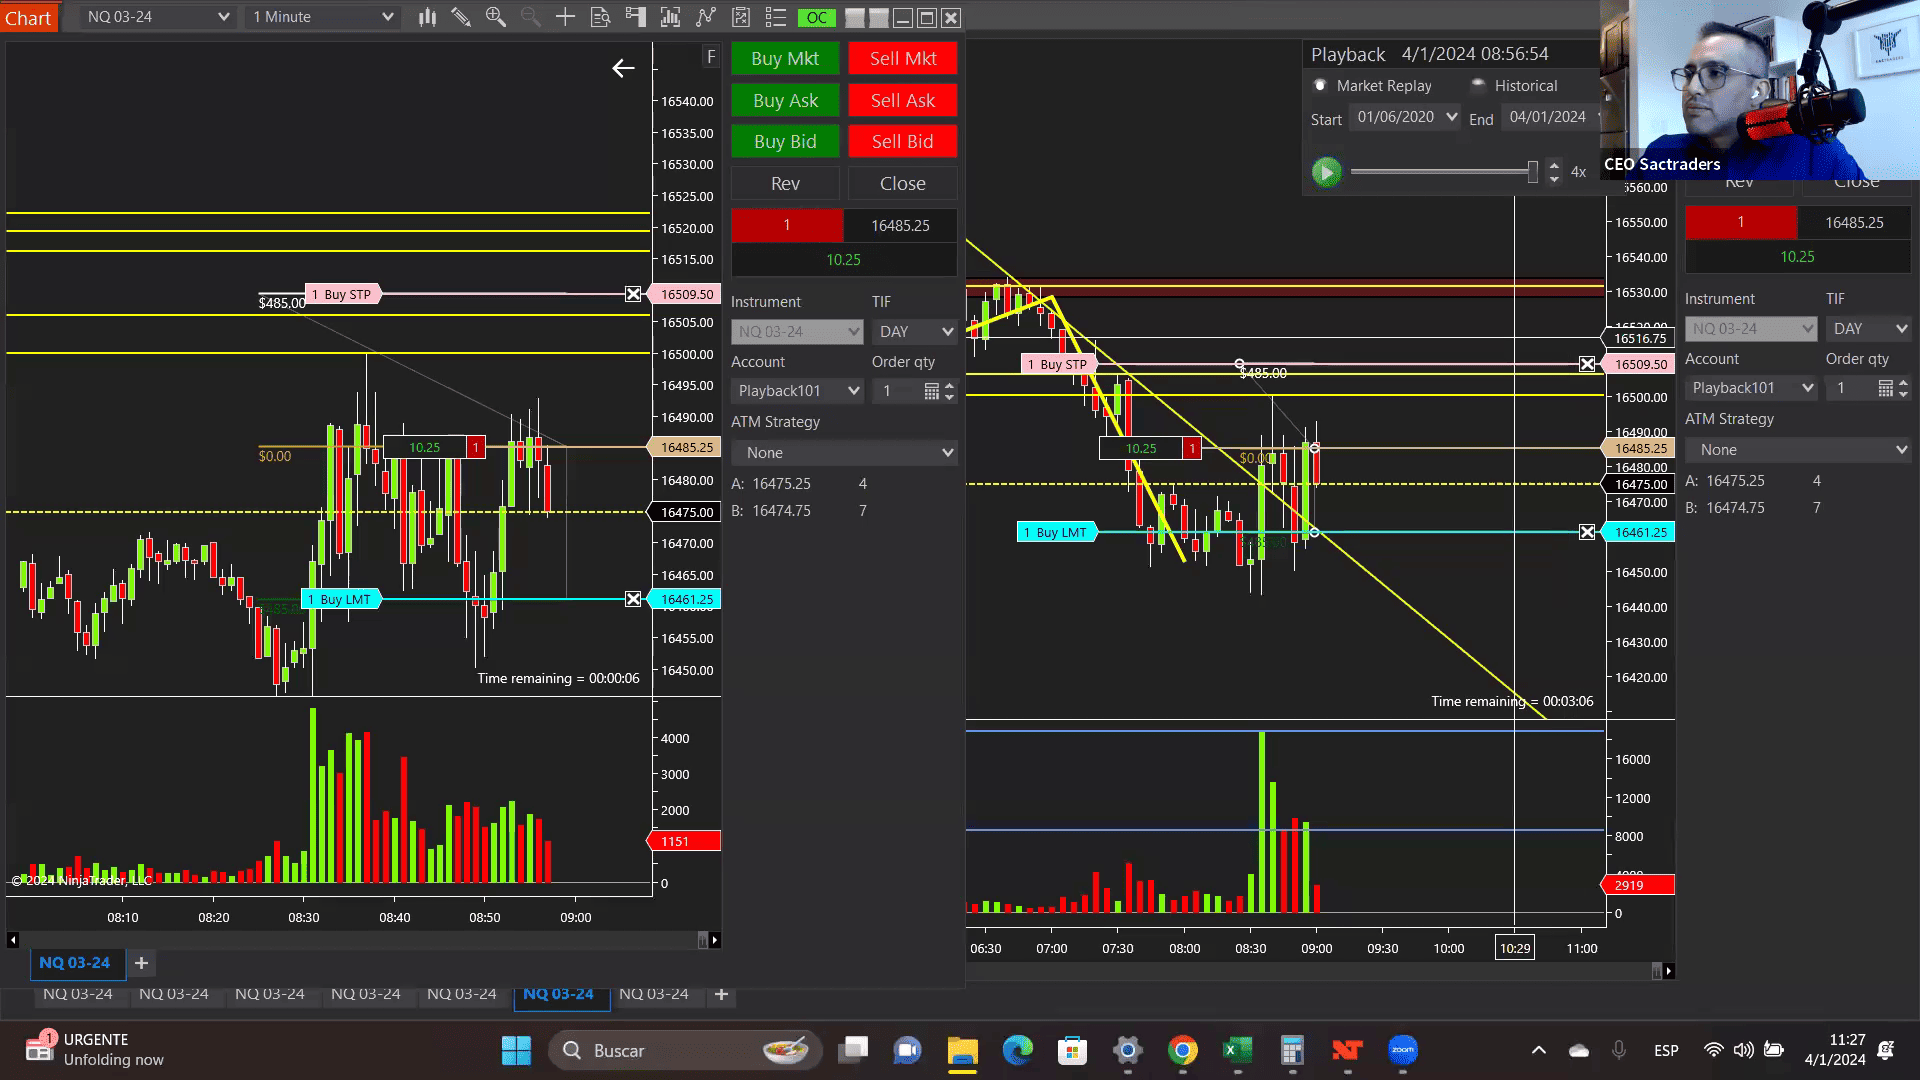The image size is (1920, 1080).
Task: Open the data box icon
Action: [600, 17]
